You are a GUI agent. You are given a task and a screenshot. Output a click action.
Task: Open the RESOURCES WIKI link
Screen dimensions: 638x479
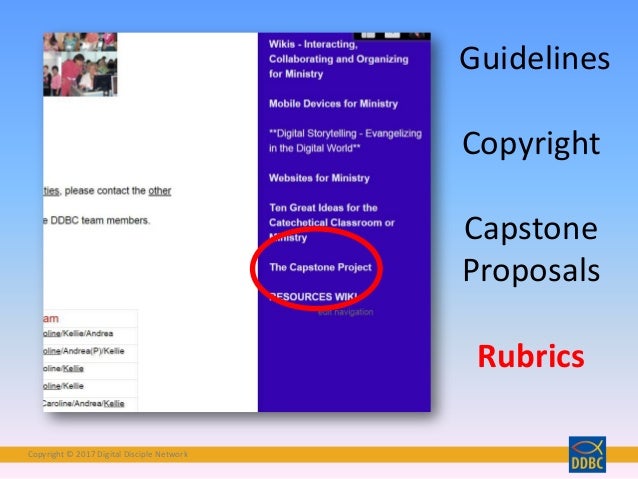[313, 297]
